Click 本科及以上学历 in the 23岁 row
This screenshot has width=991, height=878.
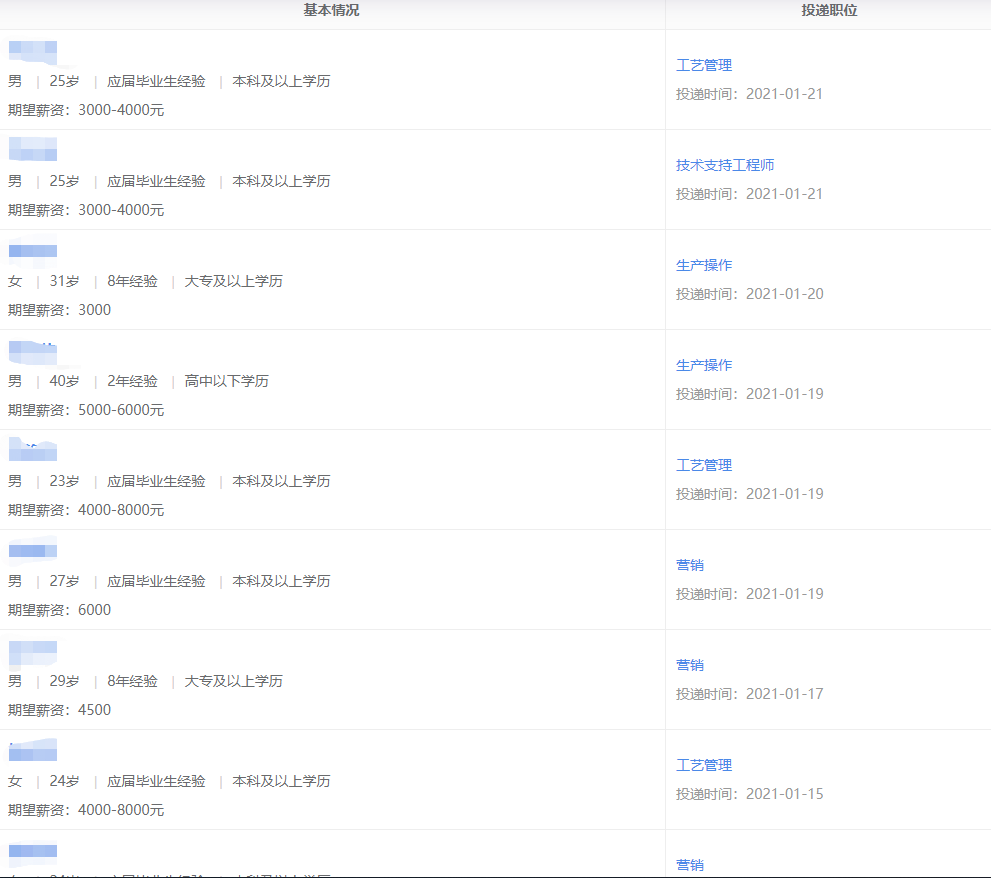281,481
